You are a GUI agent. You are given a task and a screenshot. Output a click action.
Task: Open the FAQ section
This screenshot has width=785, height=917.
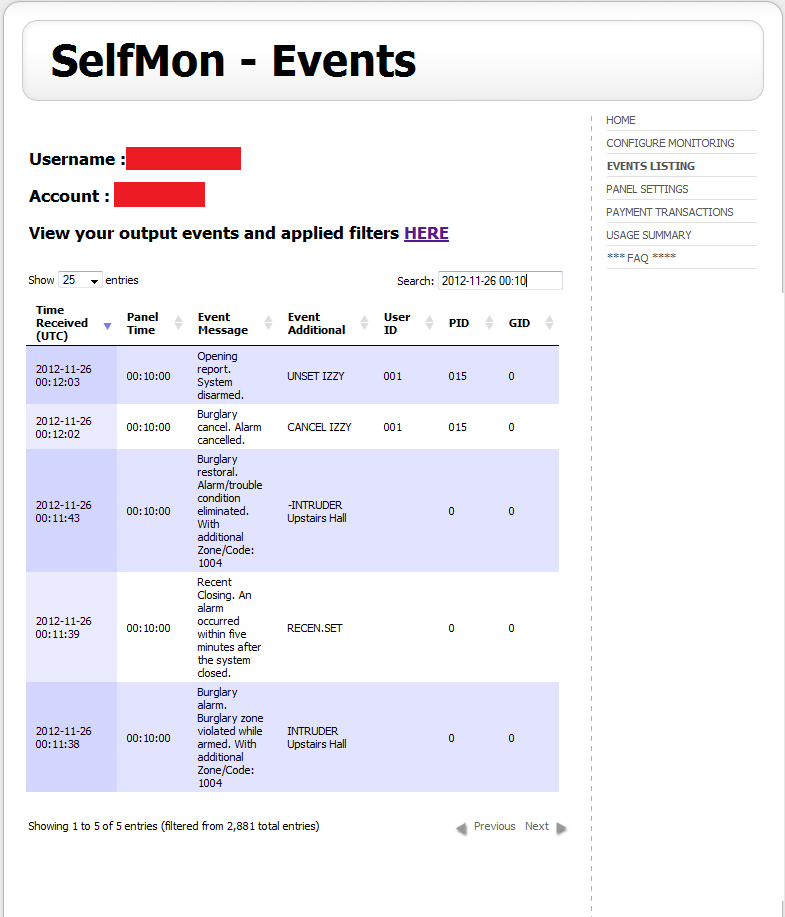pos(641,257)
